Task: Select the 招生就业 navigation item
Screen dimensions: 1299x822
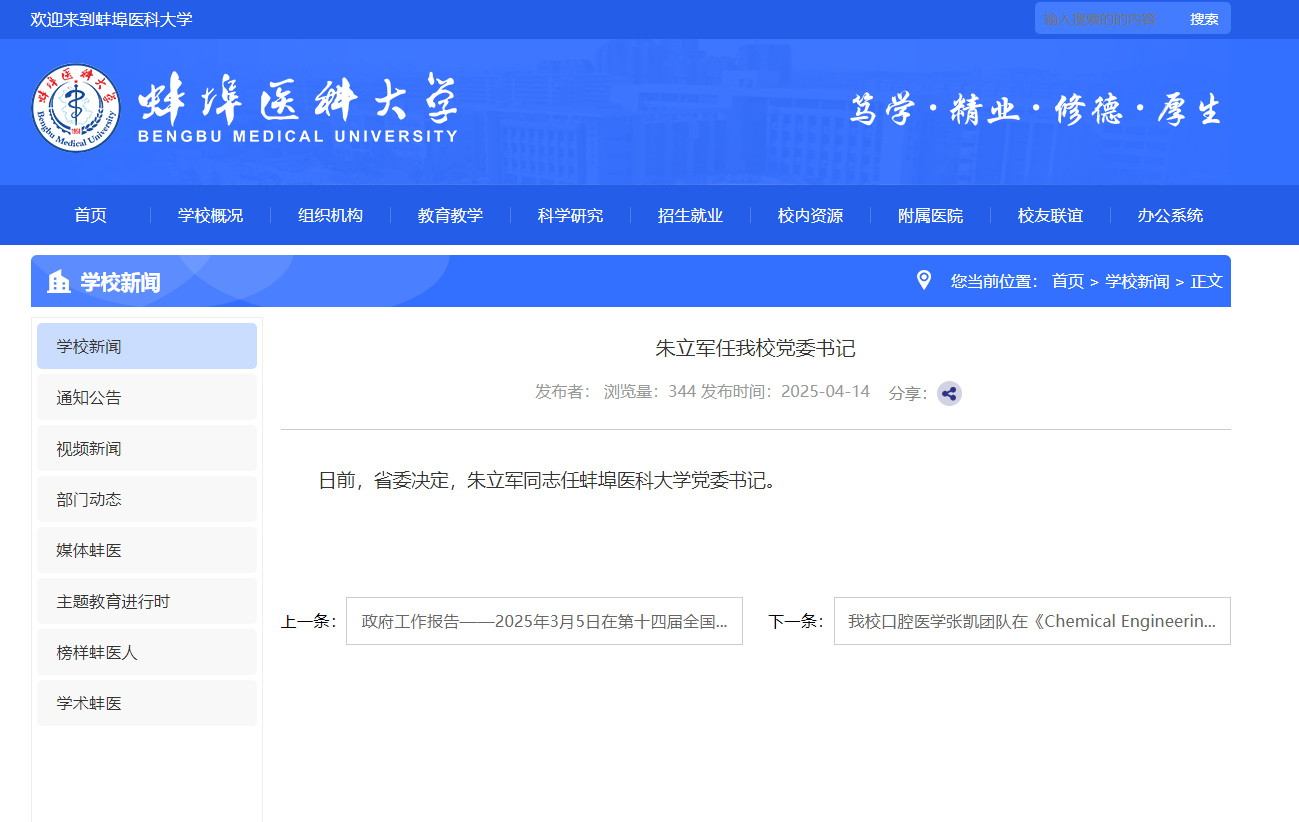Action: pos(690,215)
